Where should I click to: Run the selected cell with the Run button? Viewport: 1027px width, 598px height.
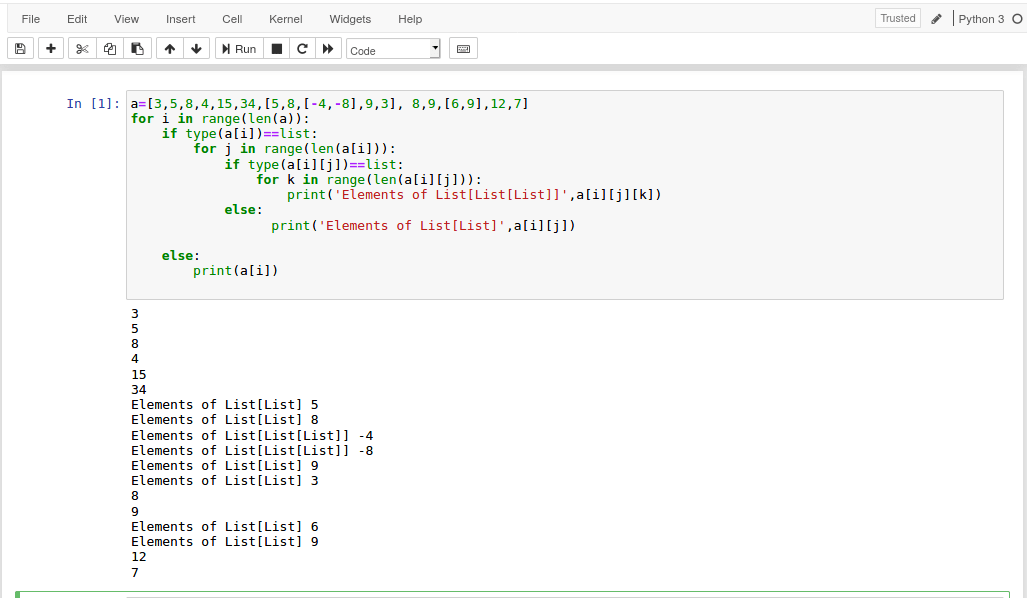point(238,47)
